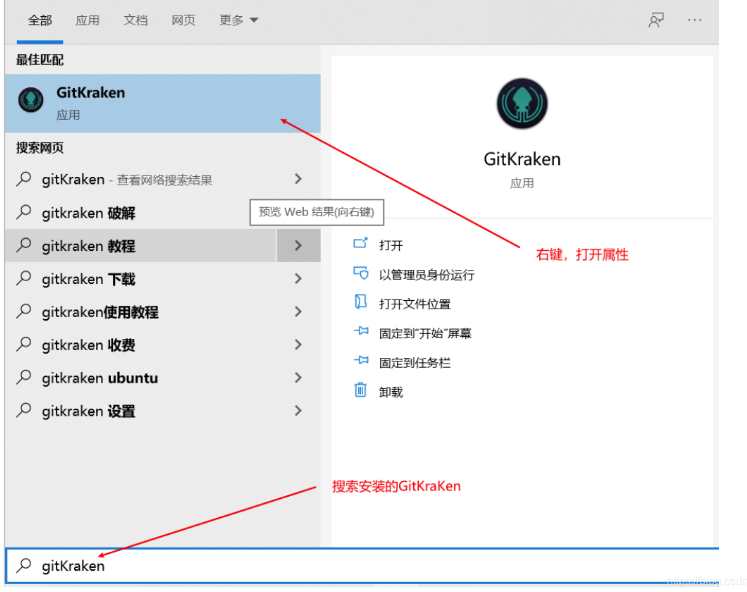This screenshot has height=592, width=747.
Task: Click the uninstall trash icon
Action: [x=361, y=390]
